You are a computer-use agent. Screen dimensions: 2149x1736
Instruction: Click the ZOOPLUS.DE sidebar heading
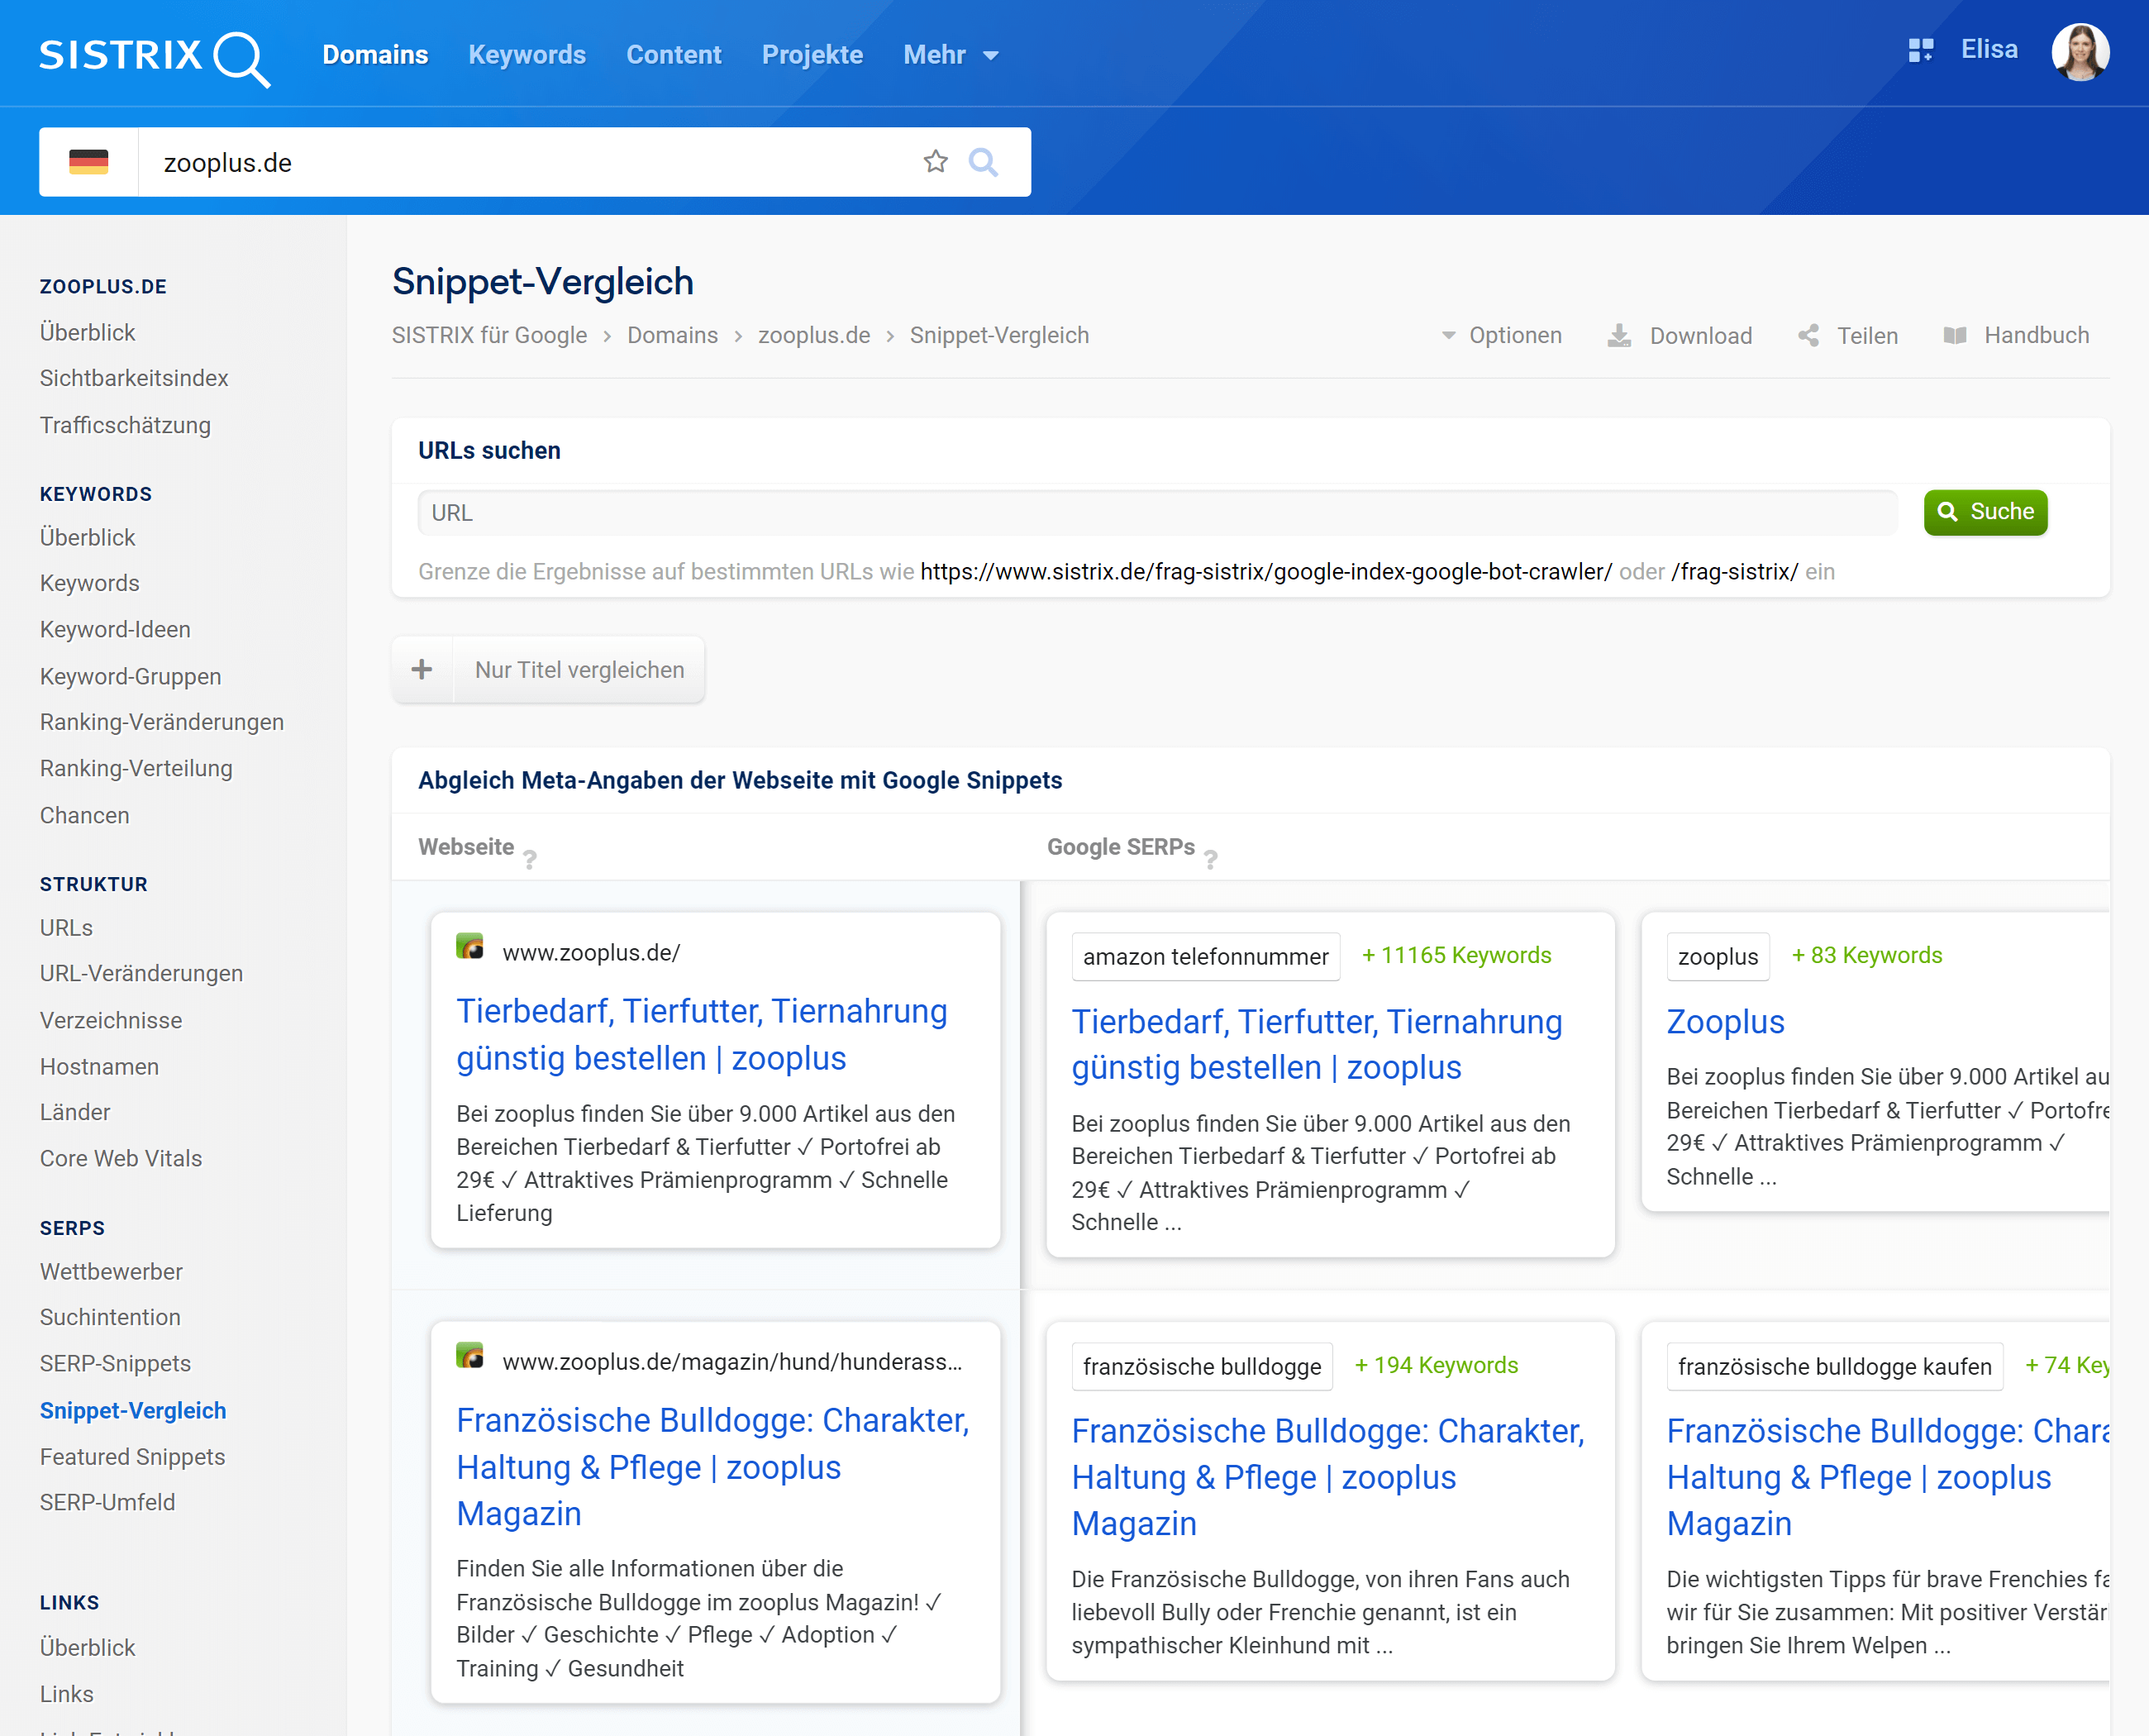pyautogui.click(x=103, y=286)
